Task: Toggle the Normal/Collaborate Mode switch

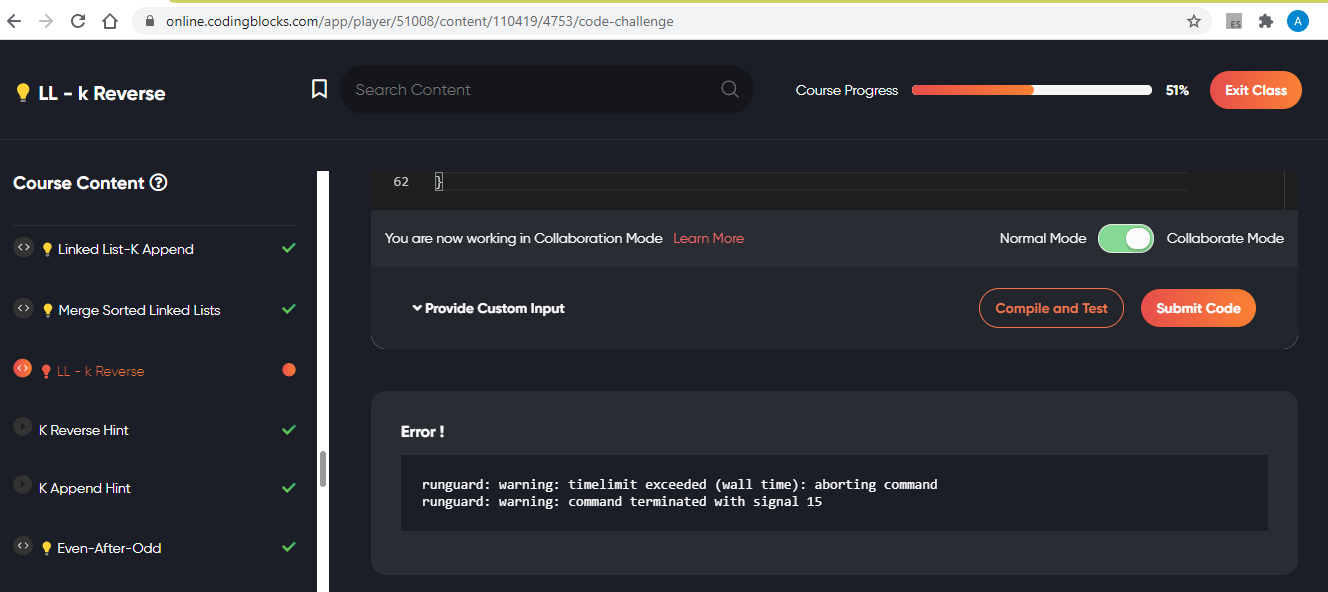Action: (x=1126, y=238)
